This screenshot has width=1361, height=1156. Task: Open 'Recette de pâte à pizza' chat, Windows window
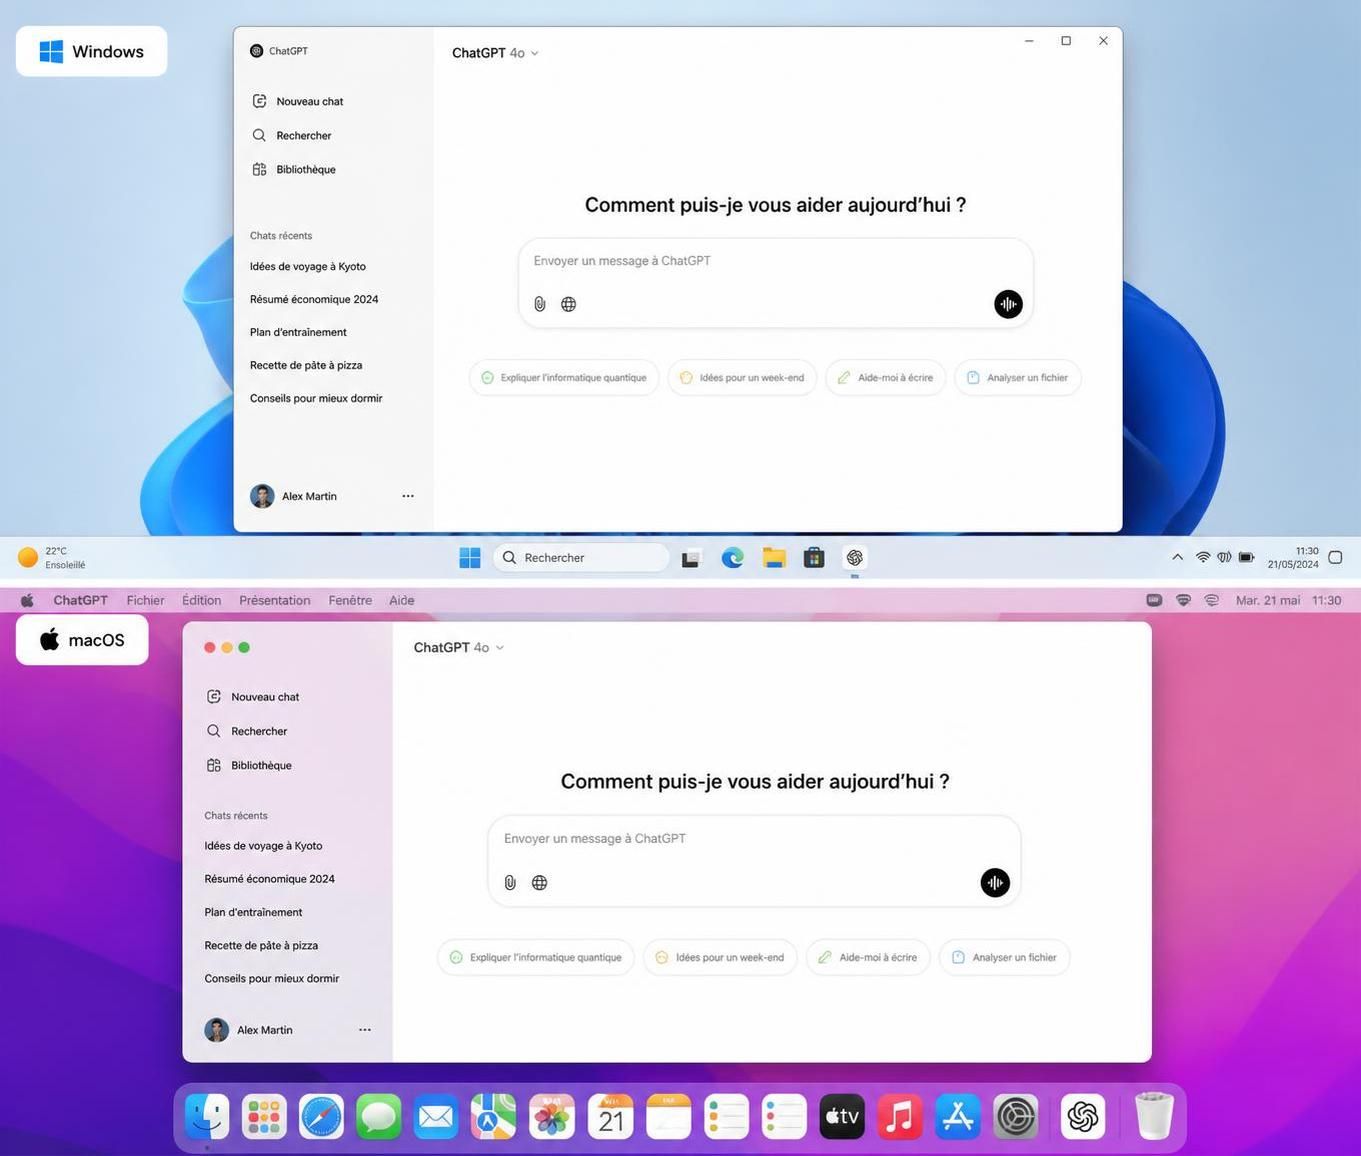click(306, 366)
